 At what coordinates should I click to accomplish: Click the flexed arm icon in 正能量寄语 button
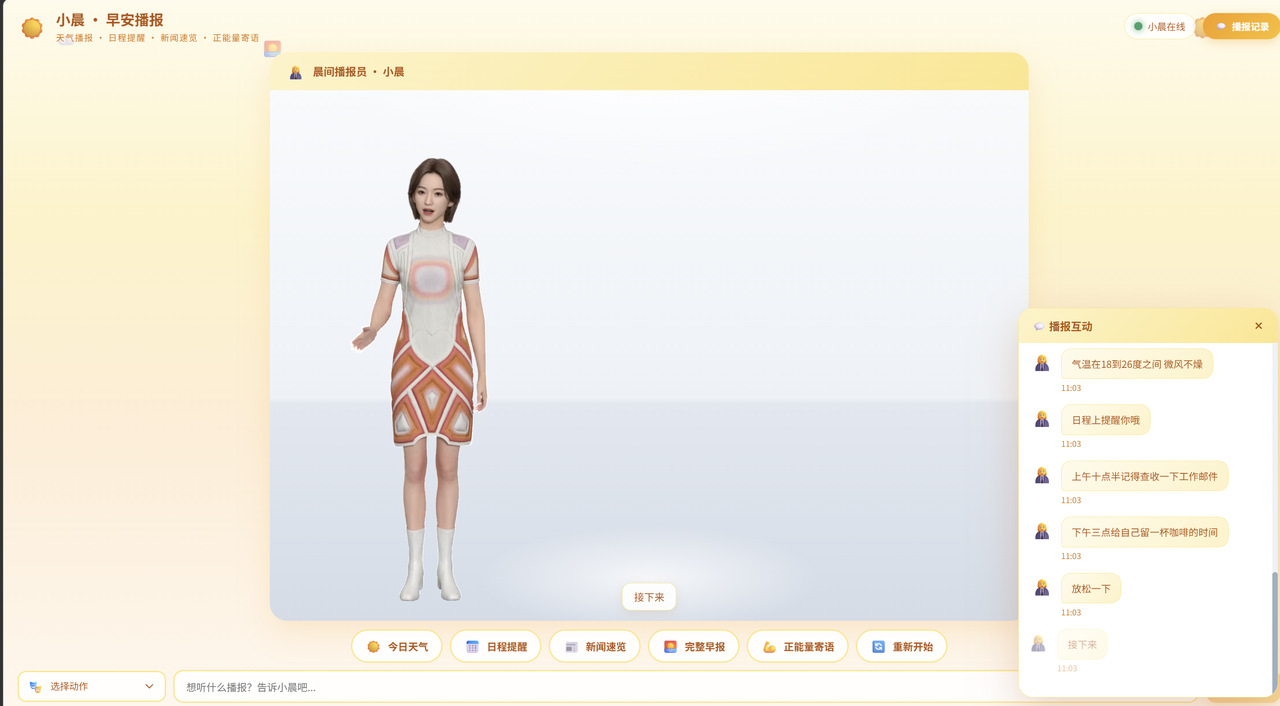click(769, 647)
